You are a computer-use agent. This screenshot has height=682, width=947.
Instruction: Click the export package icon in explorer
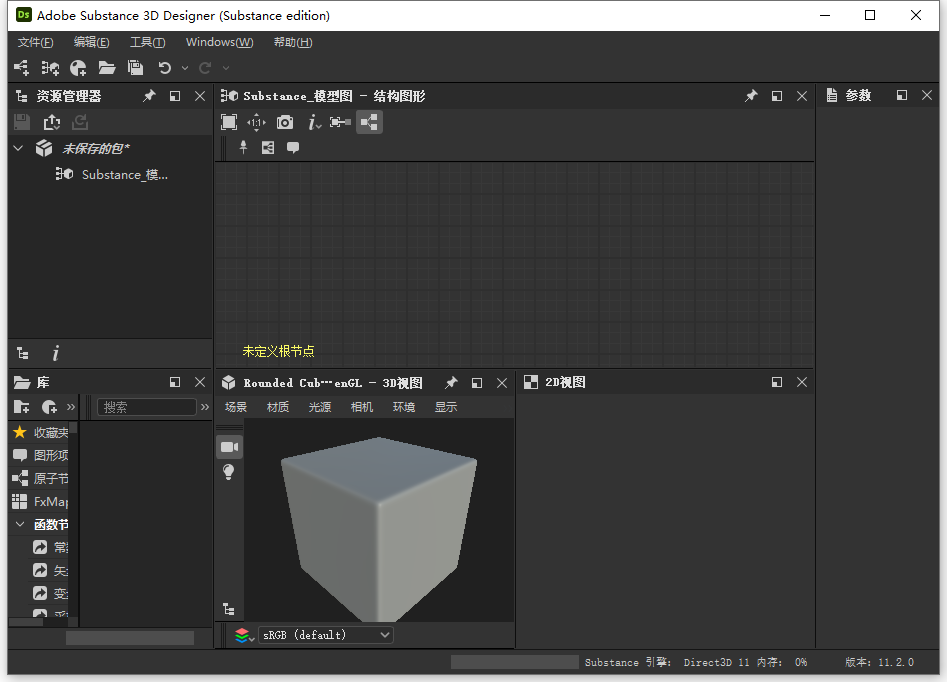pos(52,123)
